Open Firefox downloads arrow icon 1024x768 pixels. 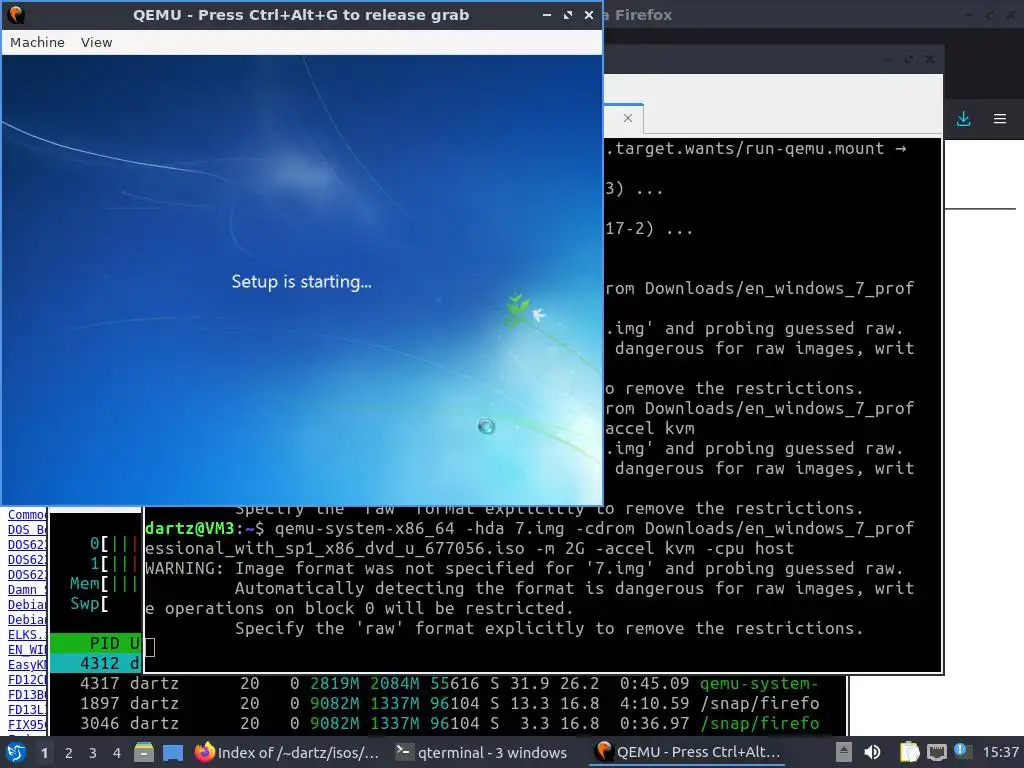pyautogui.click(x=963, y=119)
